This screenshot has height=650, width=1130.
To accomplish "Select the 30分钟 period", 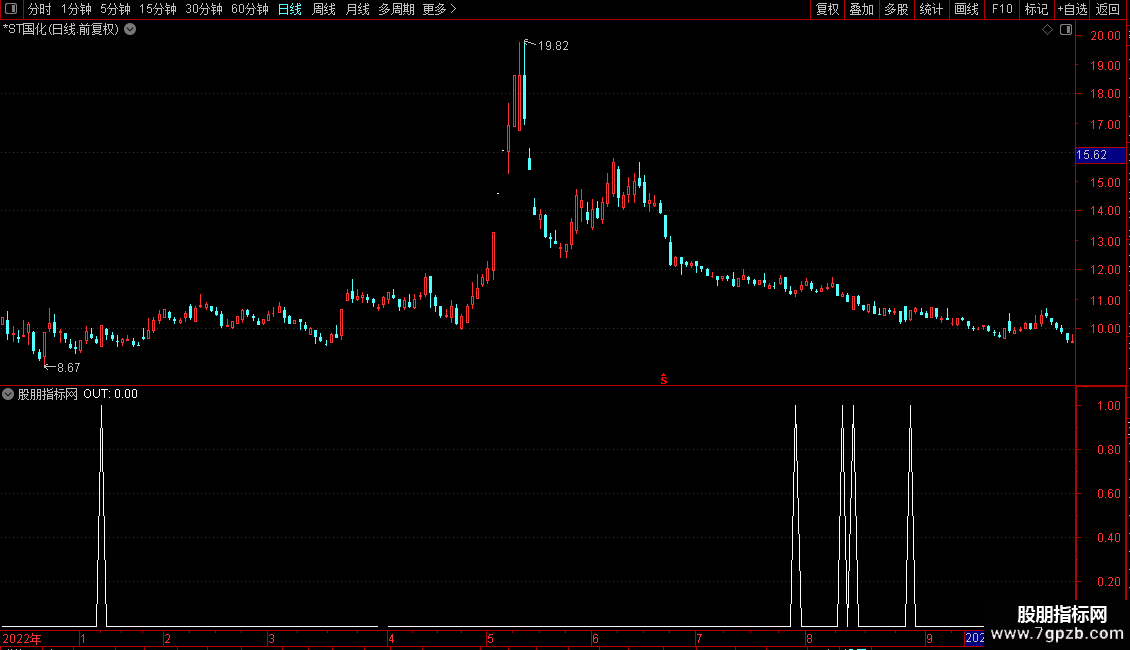I will tap(204, 9).
